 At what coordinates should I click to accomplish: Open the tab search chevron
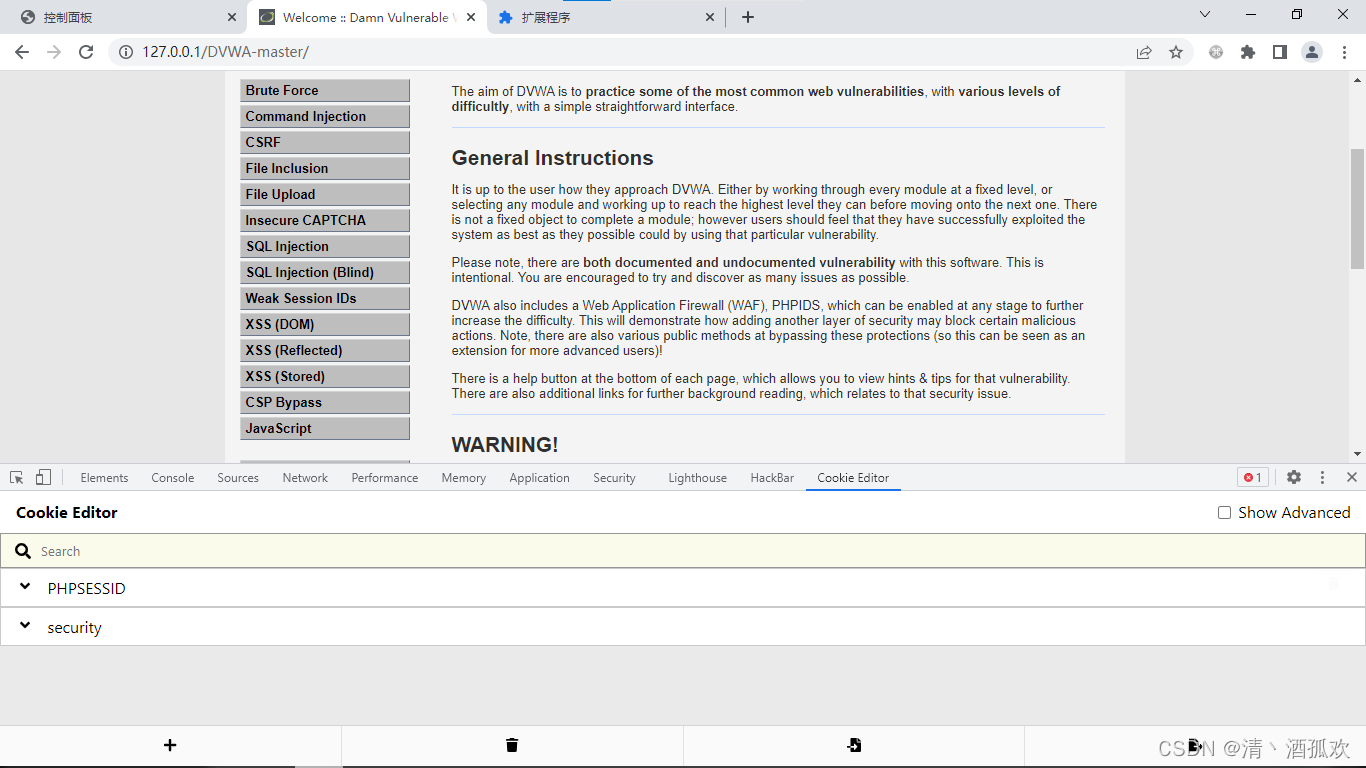(1205, 15)
